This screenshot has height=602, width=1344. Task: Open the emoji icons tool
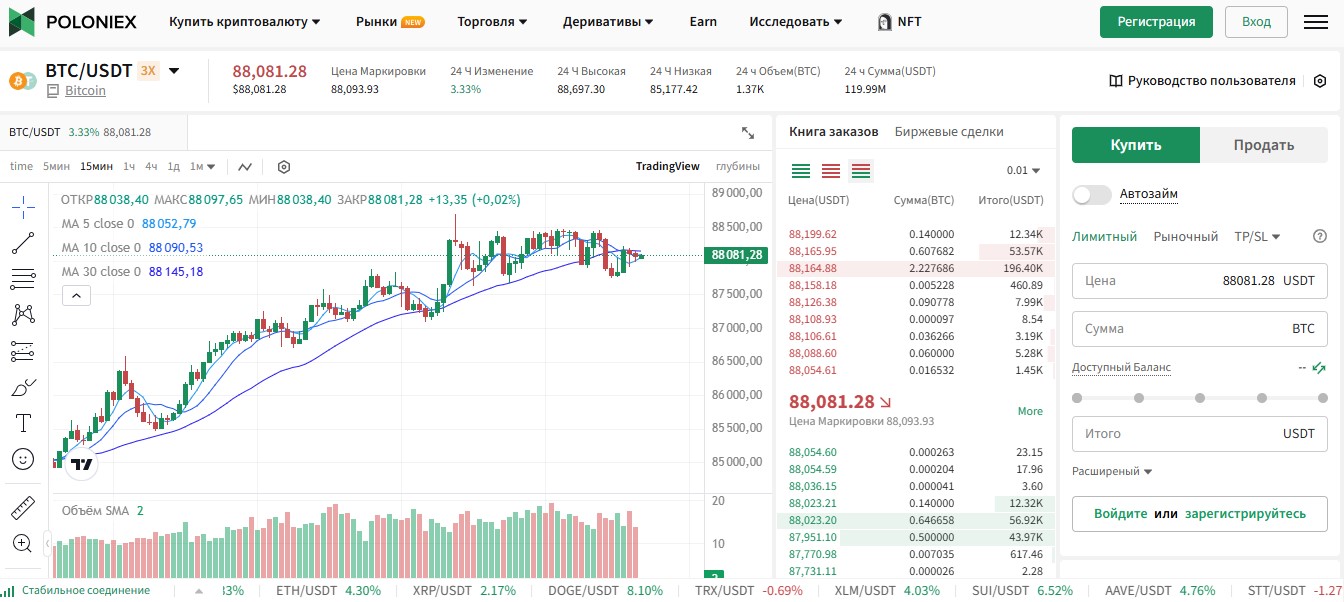[23, 459]
